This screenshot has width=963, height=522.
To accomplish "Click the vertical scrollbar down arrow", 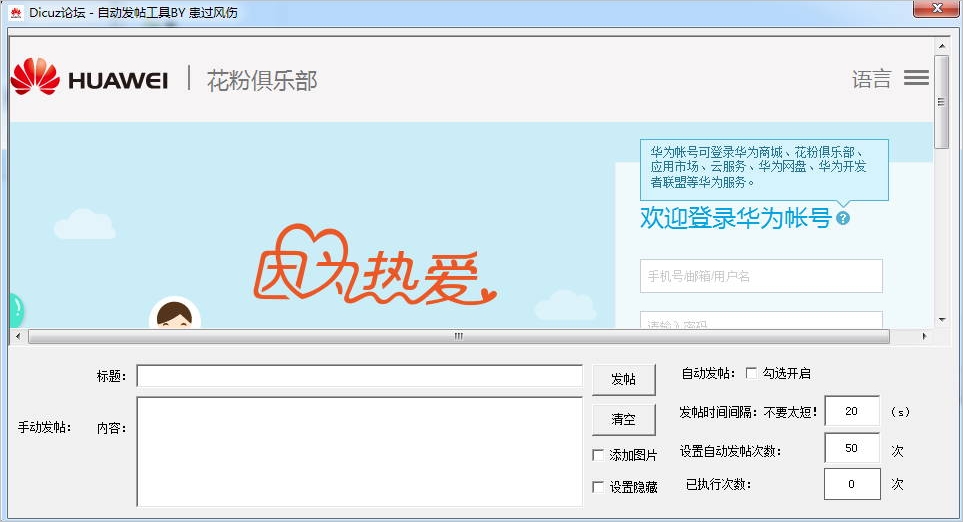I will coord(942,320).
